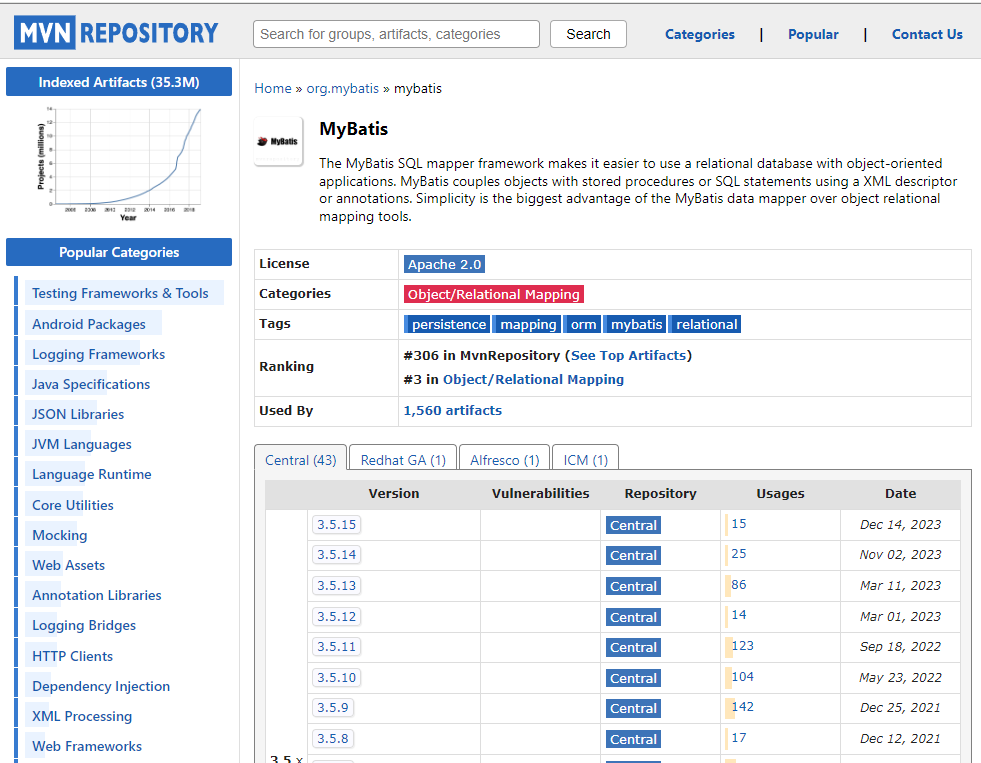
Task: Open 1,560 artifacts used-by link
Action: [452, 410]
